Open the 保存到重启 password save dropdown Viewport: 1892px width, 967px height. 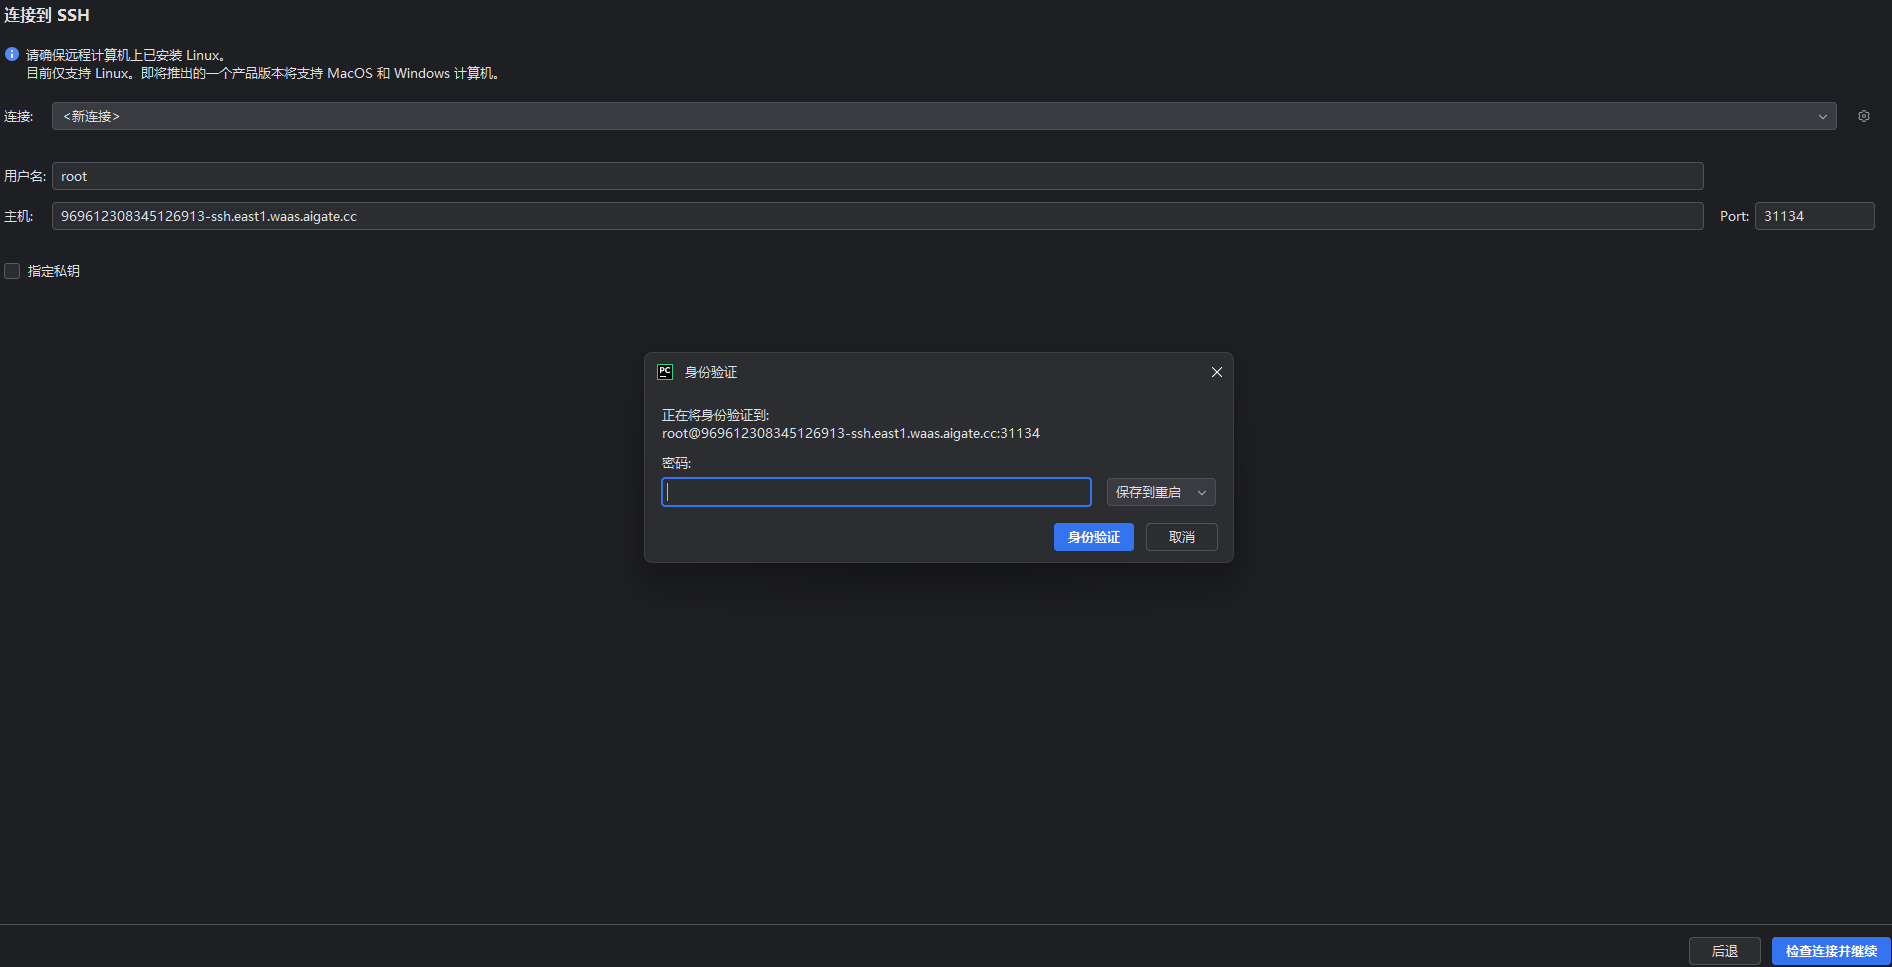pos(1160,492)
